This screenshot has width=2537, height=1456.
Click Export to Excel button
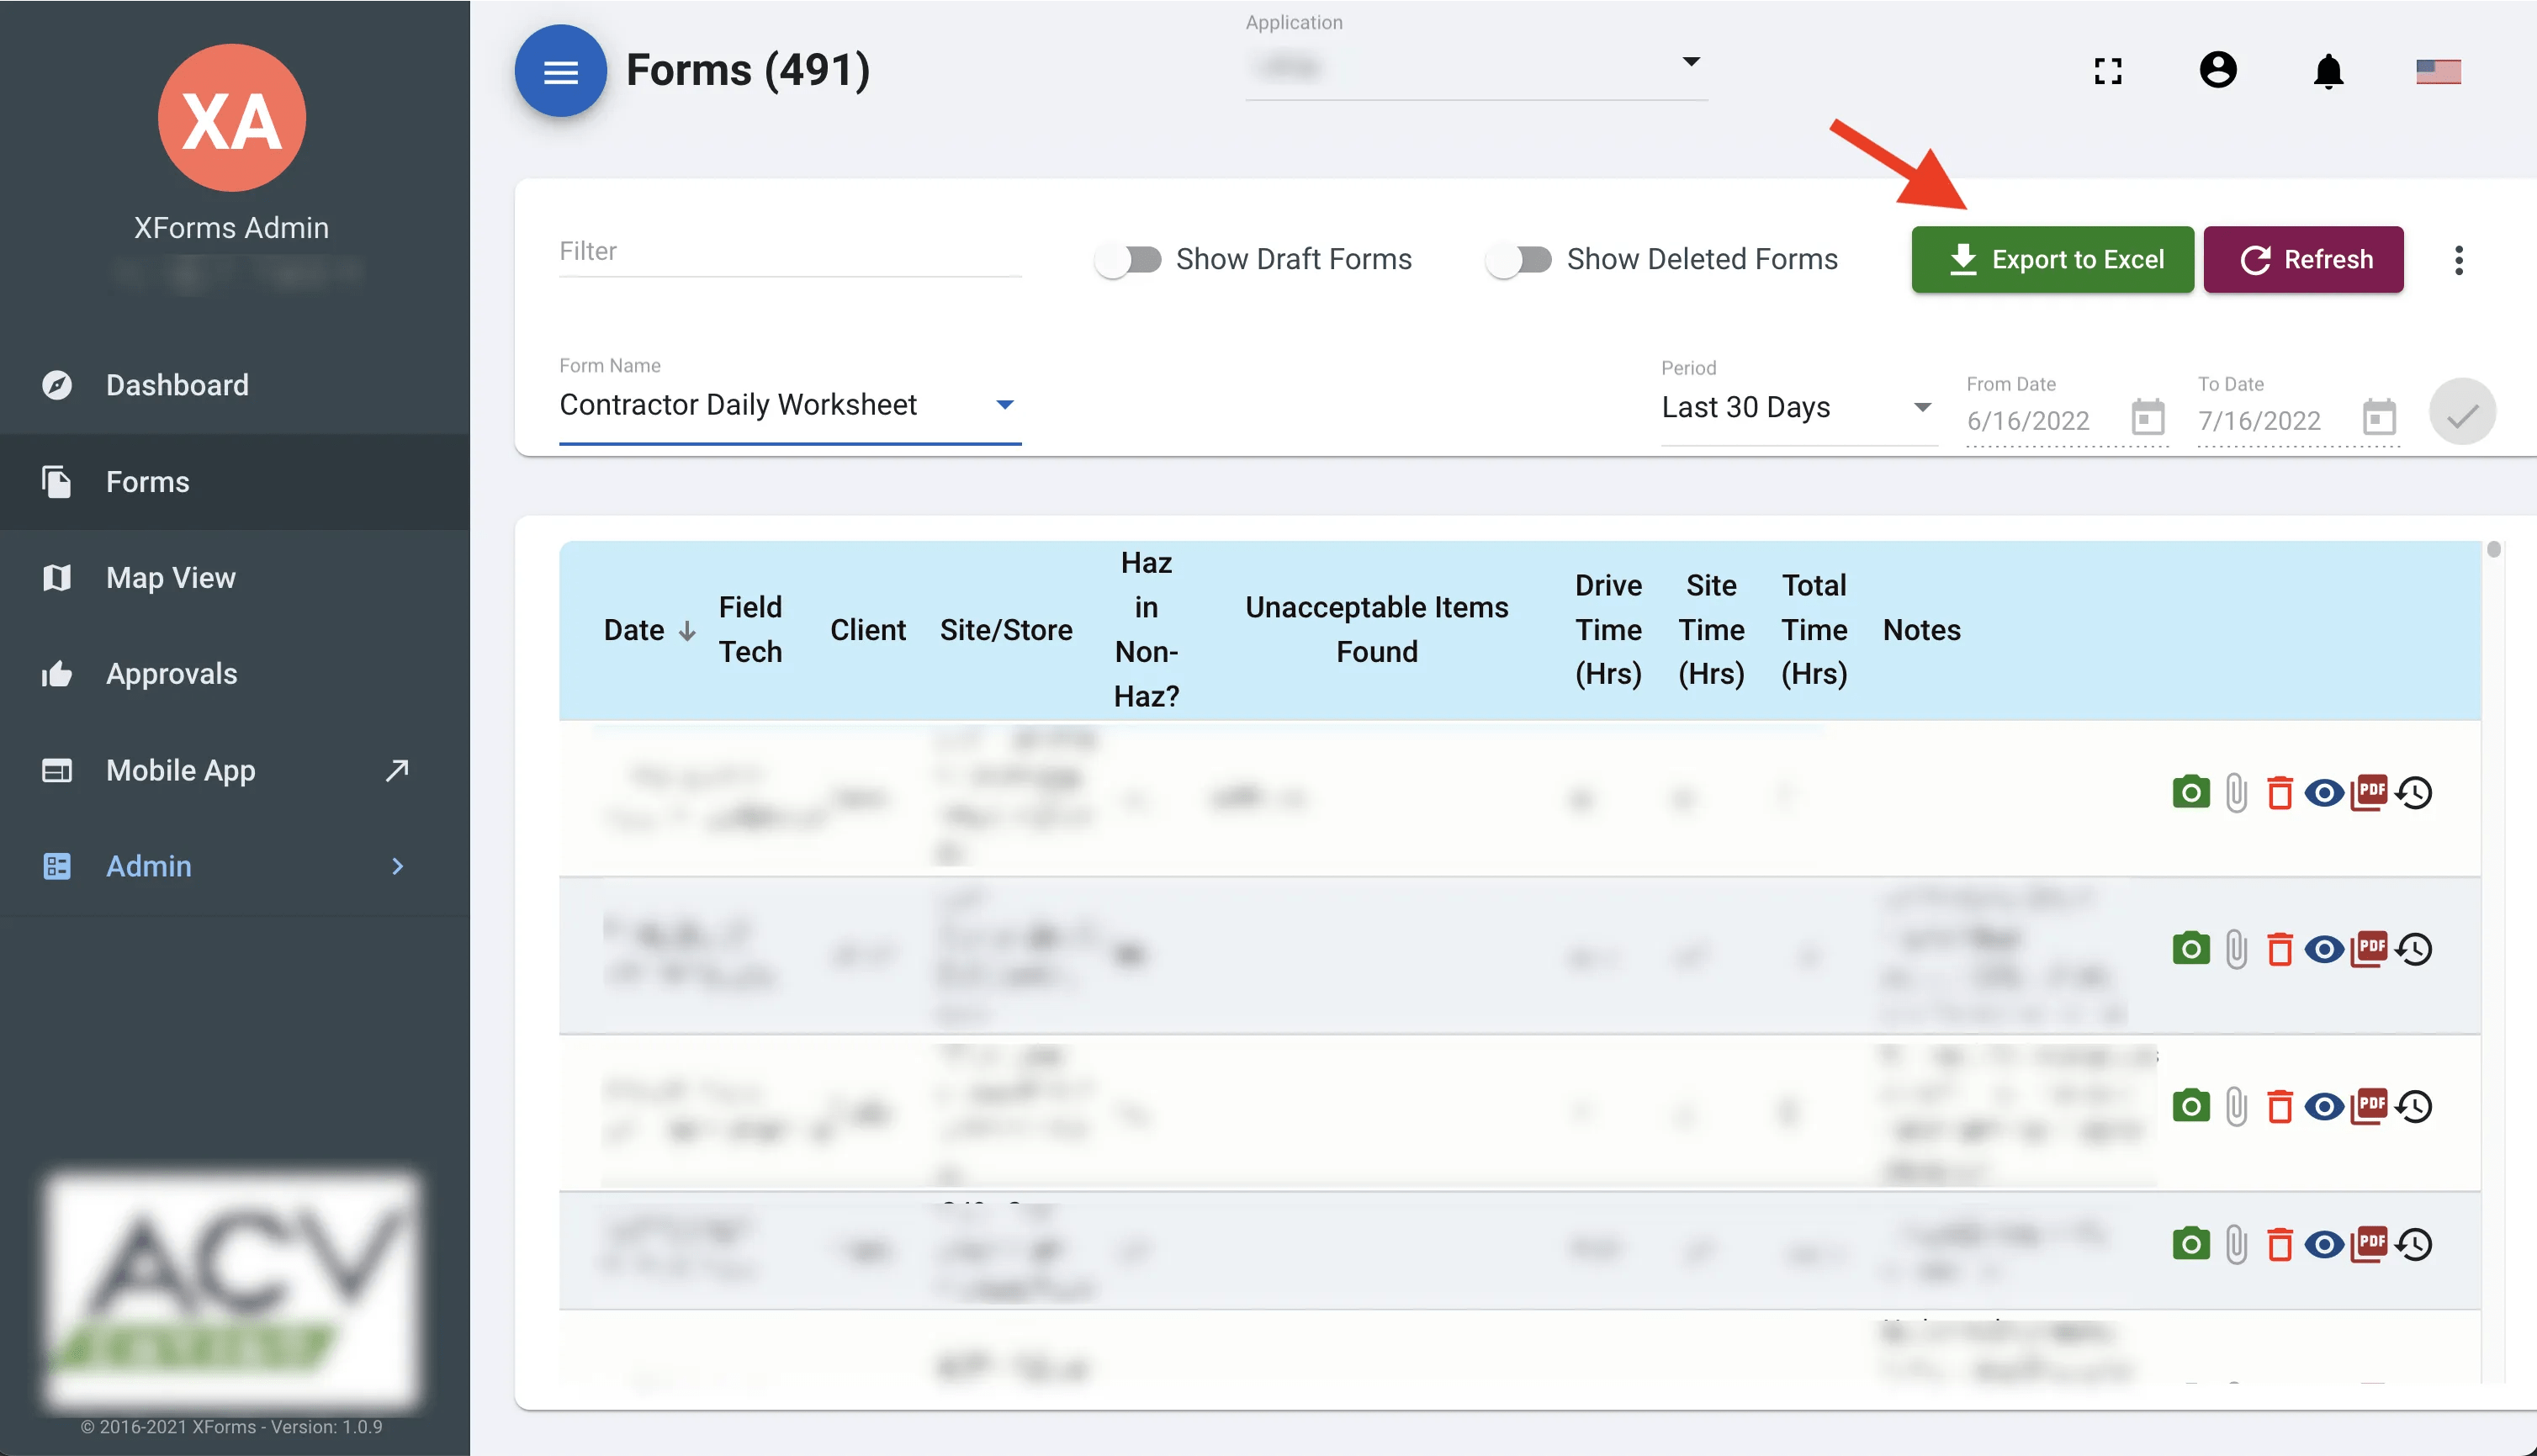(x=2052, y=260)
